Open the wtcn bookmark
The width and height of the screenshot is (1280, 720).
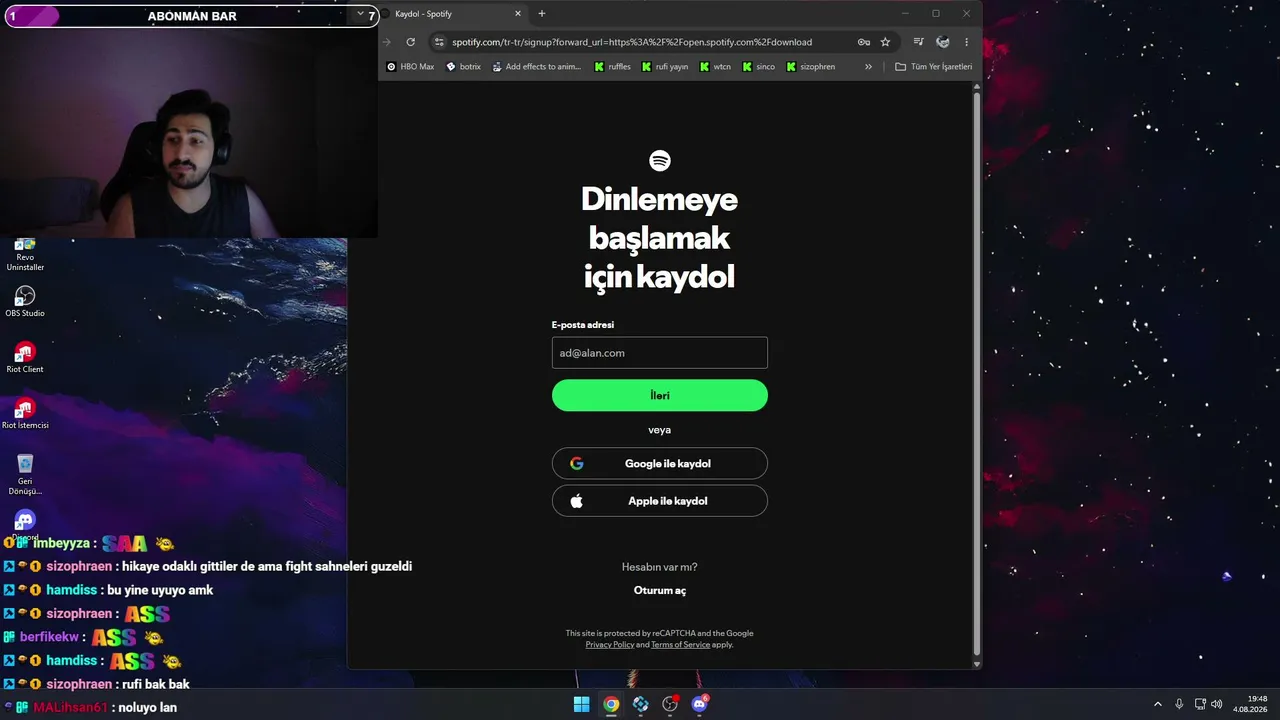click(715, 67)
